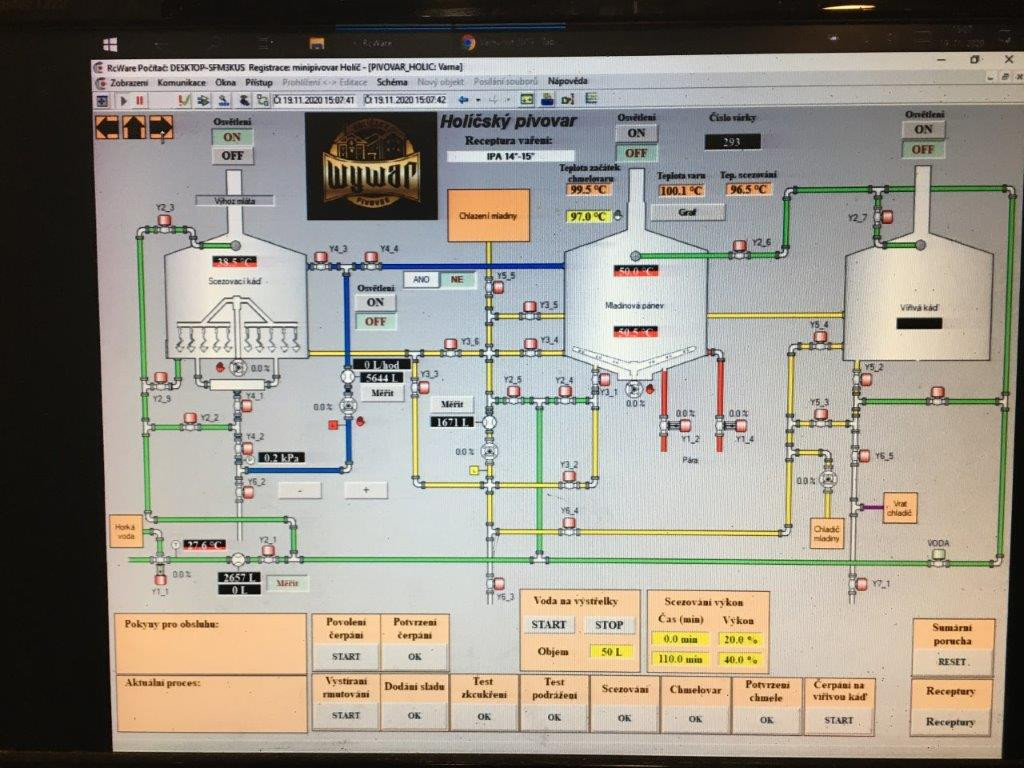Screen dimensions: 1024x768
Task: Open dropdown arrow beside blue back arrow
Action: [478, 100]
